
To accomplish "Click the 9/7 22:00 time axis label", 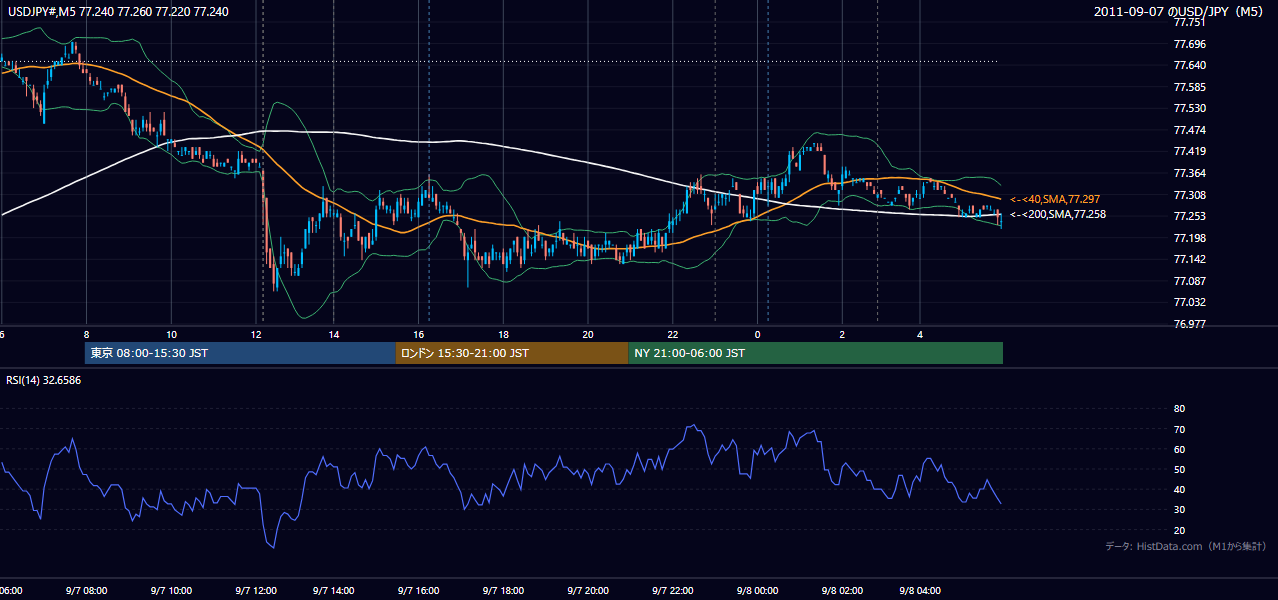I will 672,591.
